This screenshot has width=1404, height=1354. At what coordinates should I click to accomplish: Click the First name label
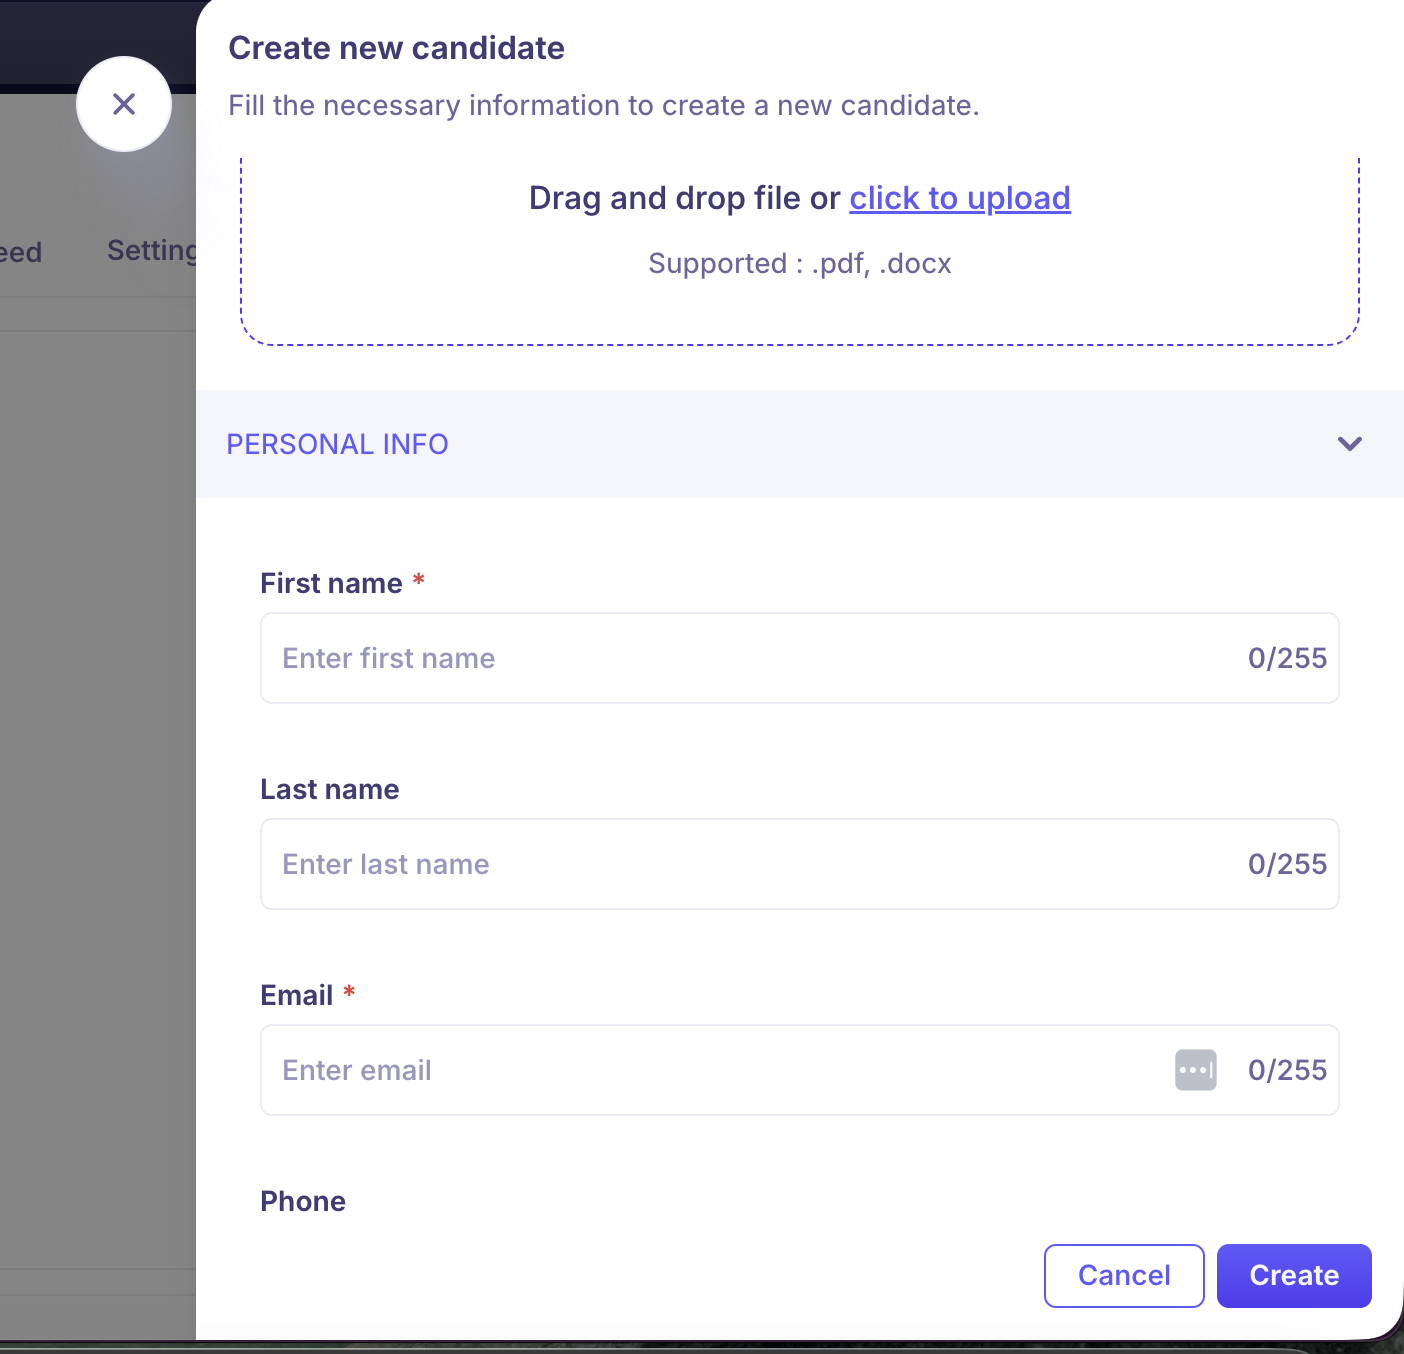click(x=331, y=583)
